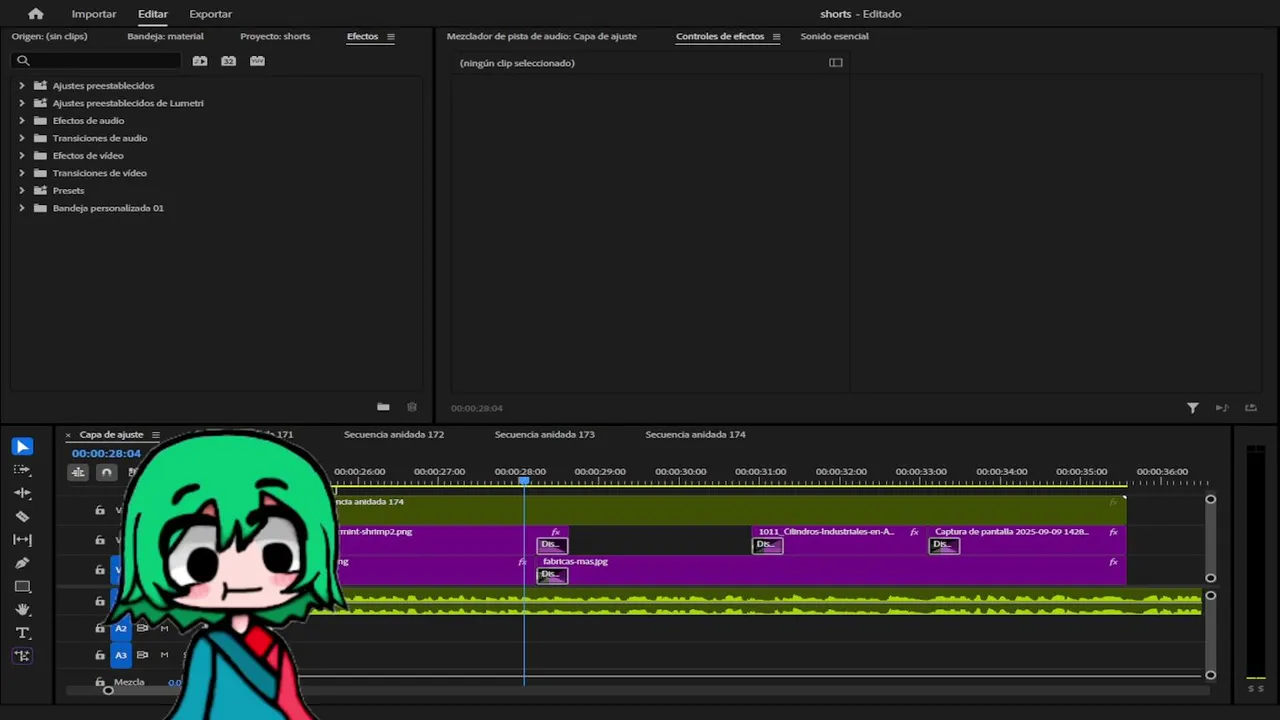This screenshot has height=720, width=1280.
Task: Click the 32-bit color effects filter icon
Action: (228, 61)
